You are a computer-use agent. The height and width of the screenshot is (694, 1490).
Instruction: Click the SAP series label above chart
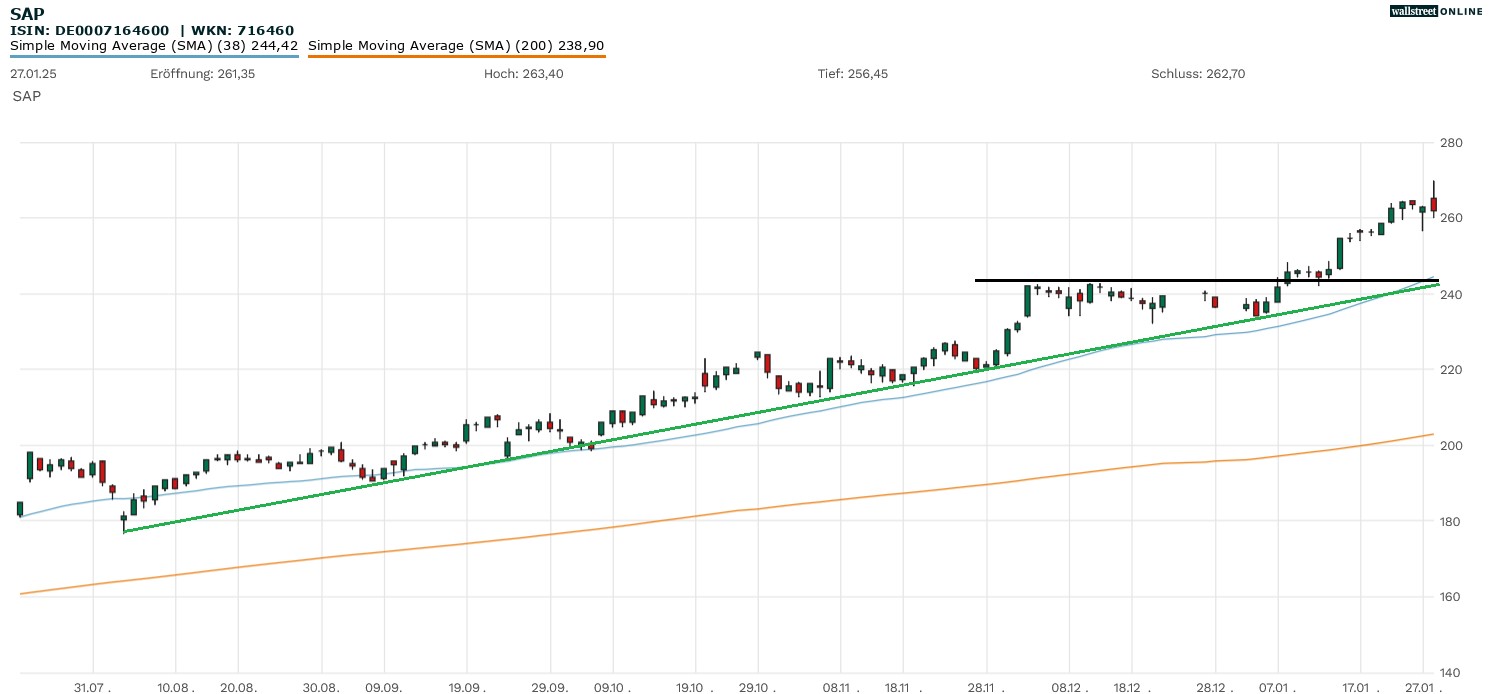pos(27,96)
